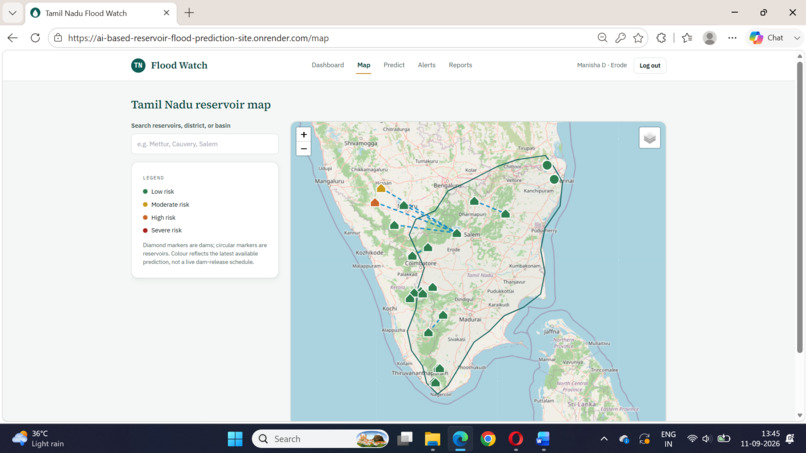
Task: Click the orange high-risk dam marker
Action: pos(375,203)
